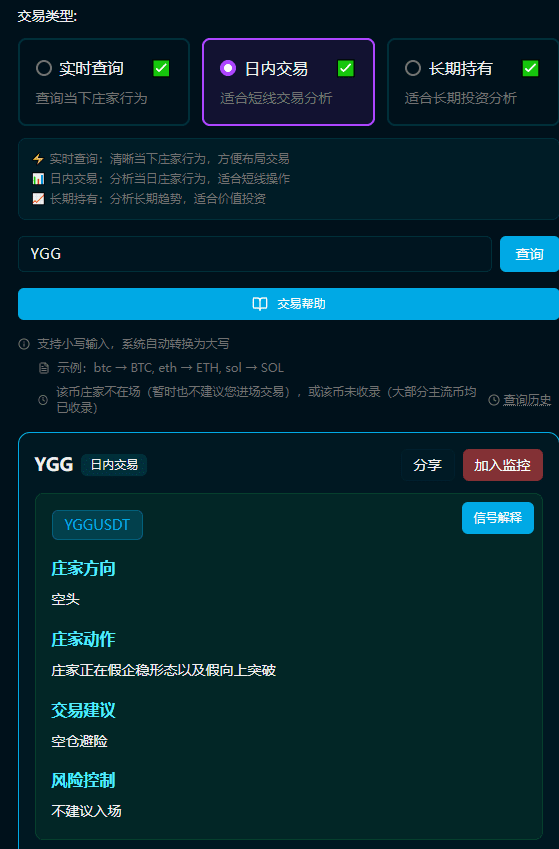Click into the YGG symbol input field
Viewport: 559px width, 849px height.
tap(255, 254)
